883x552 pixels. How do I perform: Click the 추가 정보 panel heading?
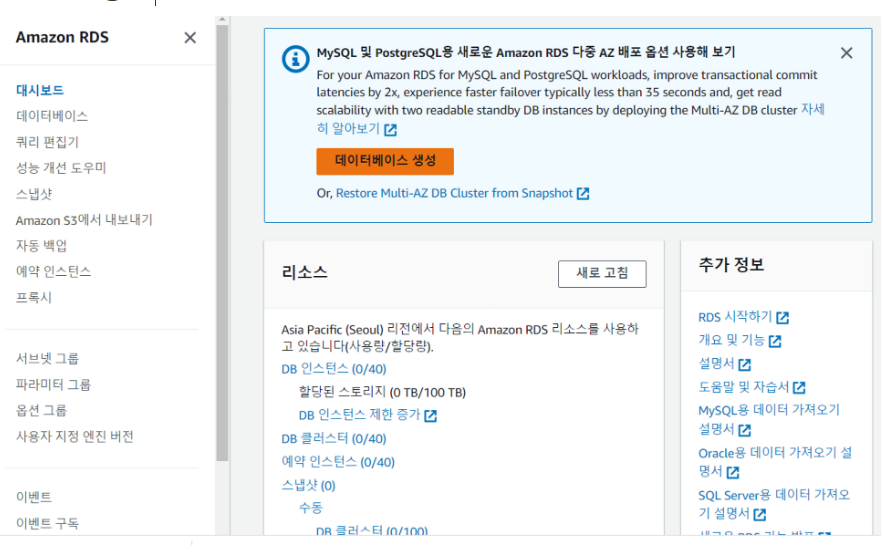tap(731, 265)
